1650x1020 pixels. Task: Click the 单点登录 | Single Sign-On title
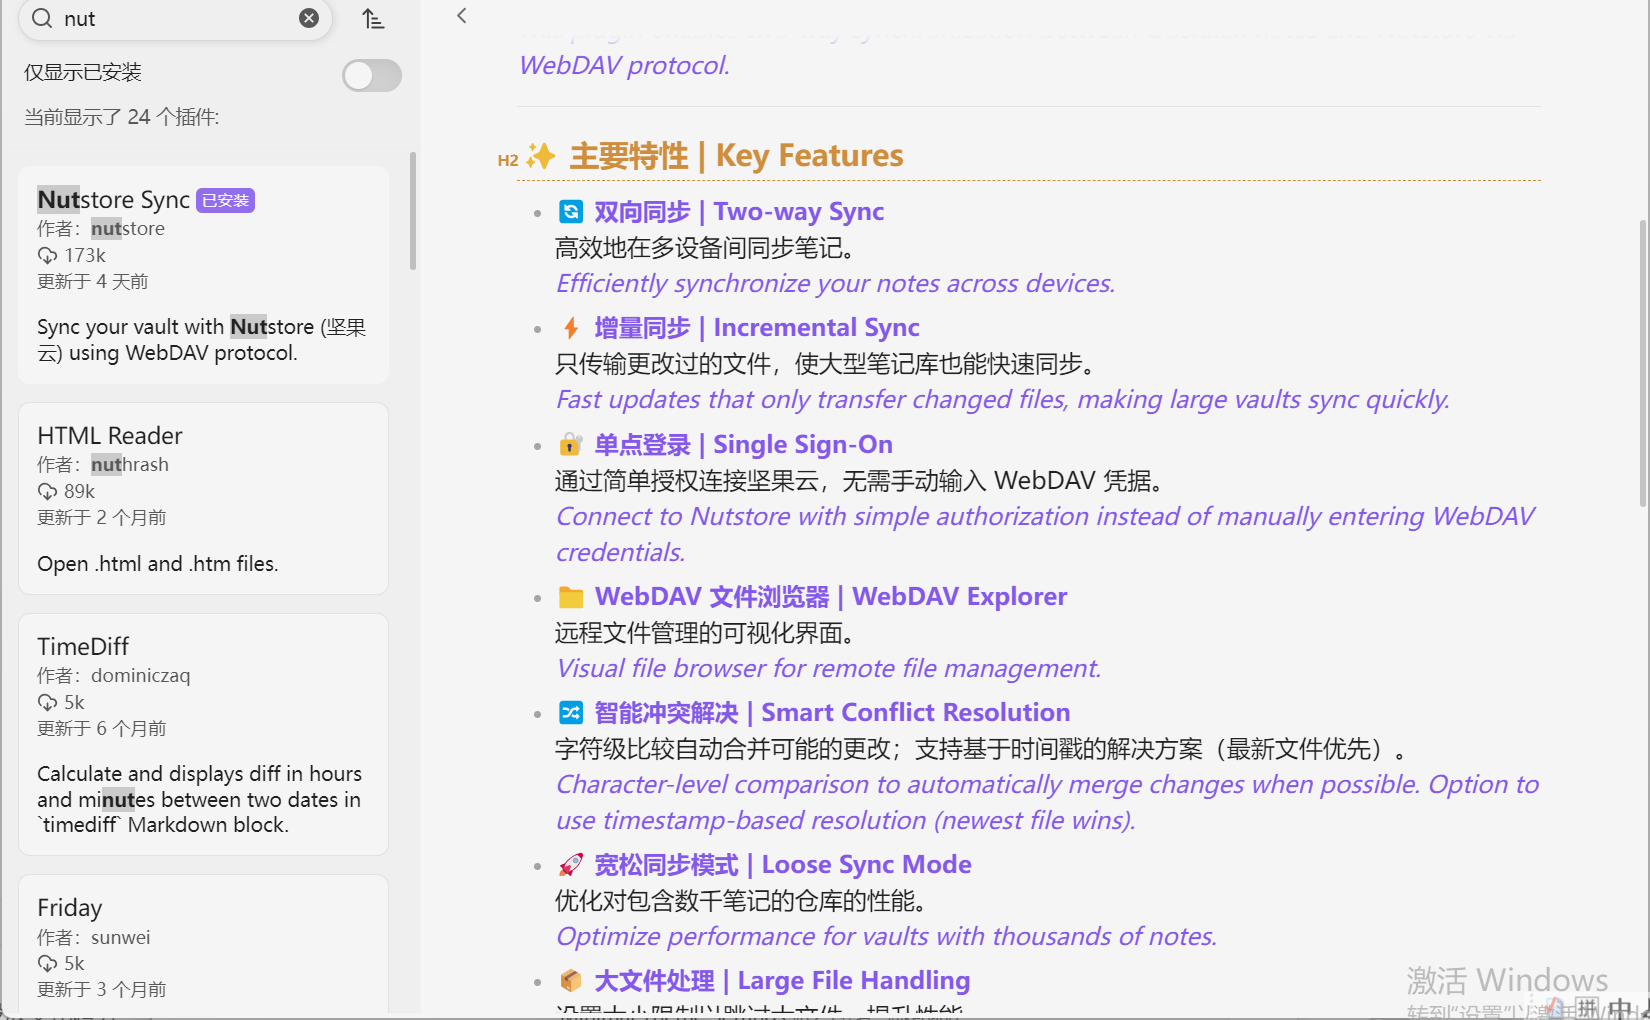tap(743, 445)
